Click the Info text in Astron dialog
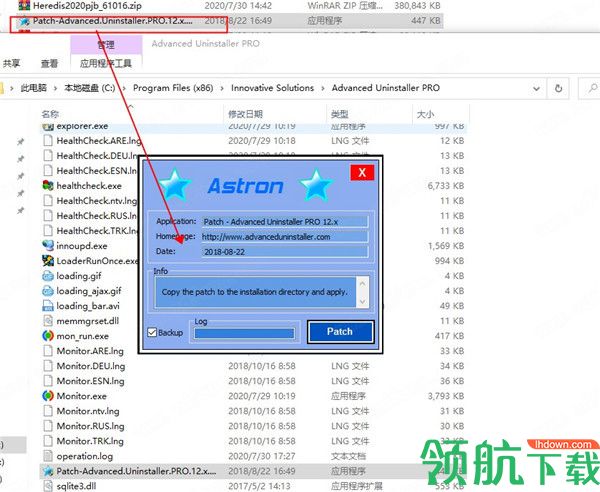This screenshot has width=600, height=492. pos(254,292)
